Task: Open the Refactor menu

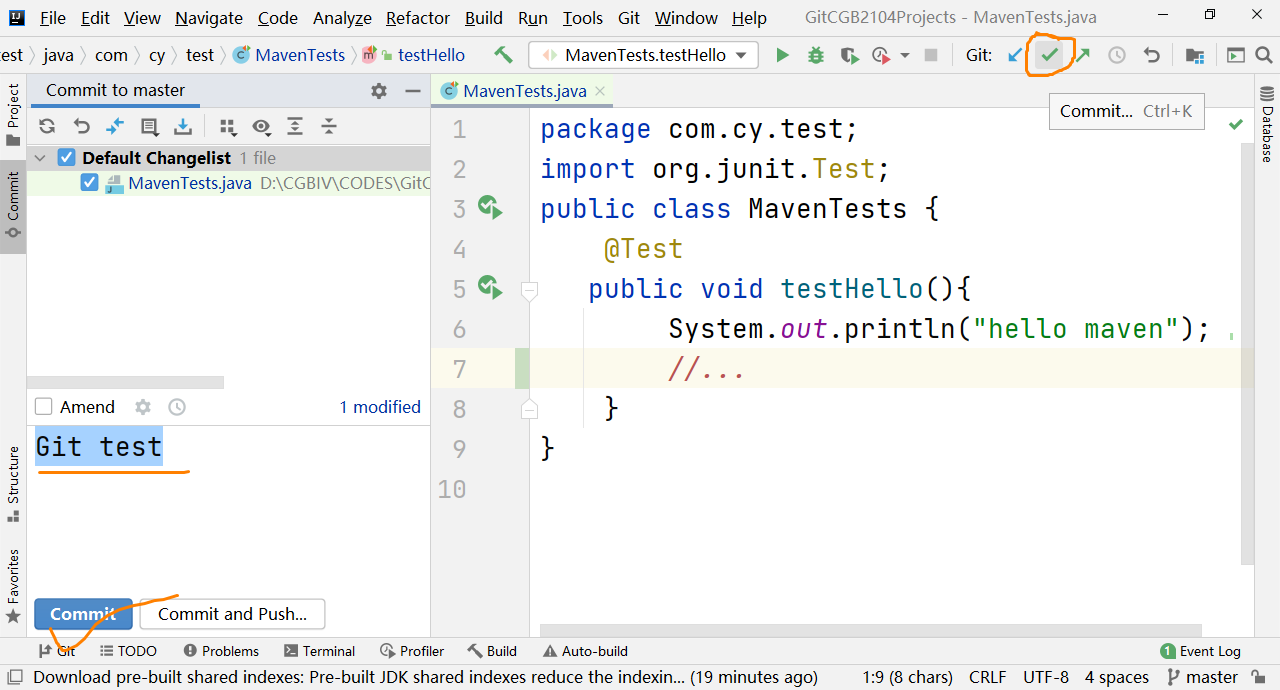Action: coord(418,18)
